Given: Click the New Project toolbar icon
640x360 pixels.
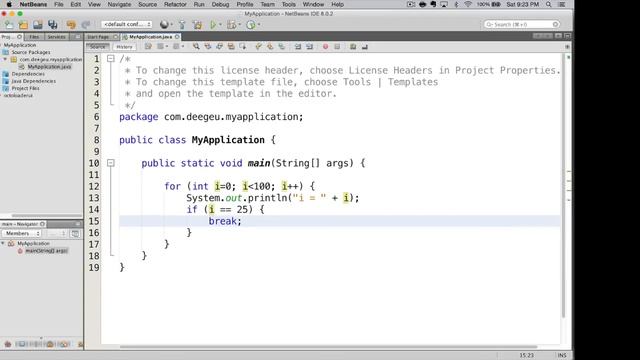Looking at the screenshot, I should 23,24.
